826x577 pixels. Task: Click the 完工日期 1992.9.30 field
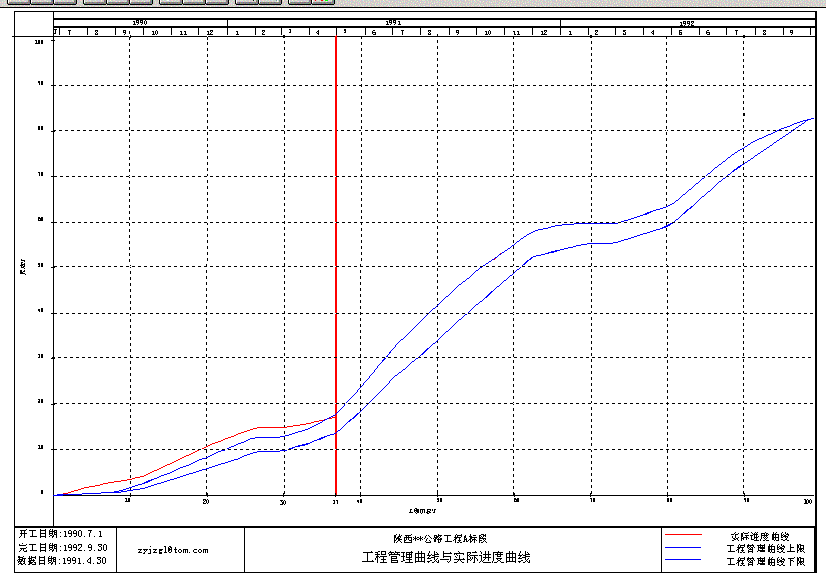[62, 548]
